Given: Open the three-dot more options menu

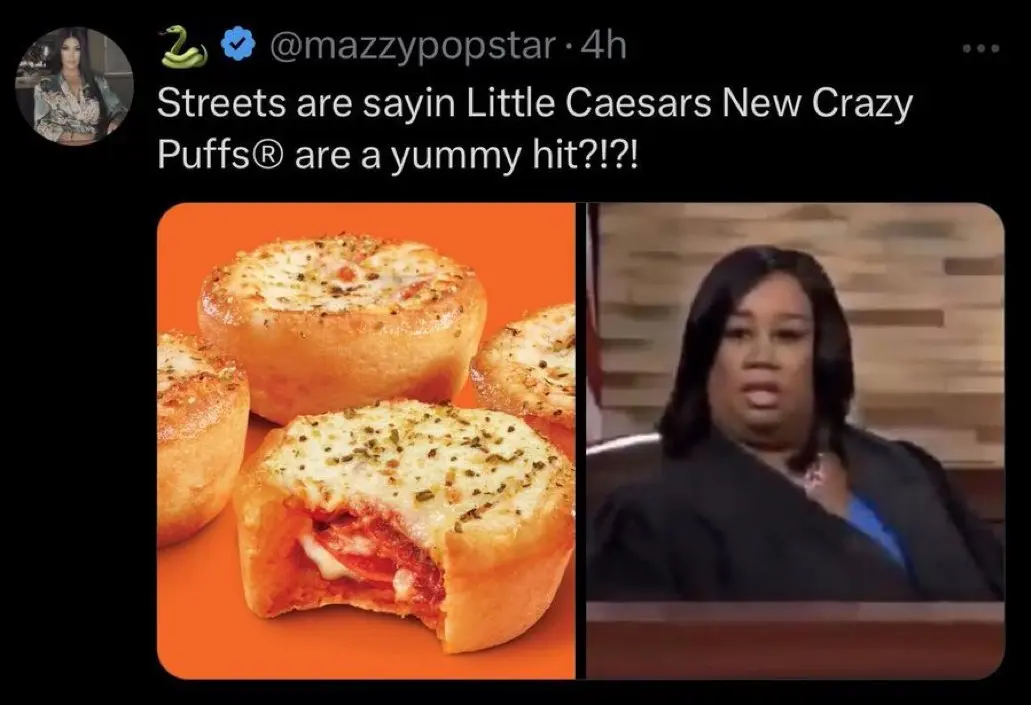Looking at the screenshot, I should 981,48.
